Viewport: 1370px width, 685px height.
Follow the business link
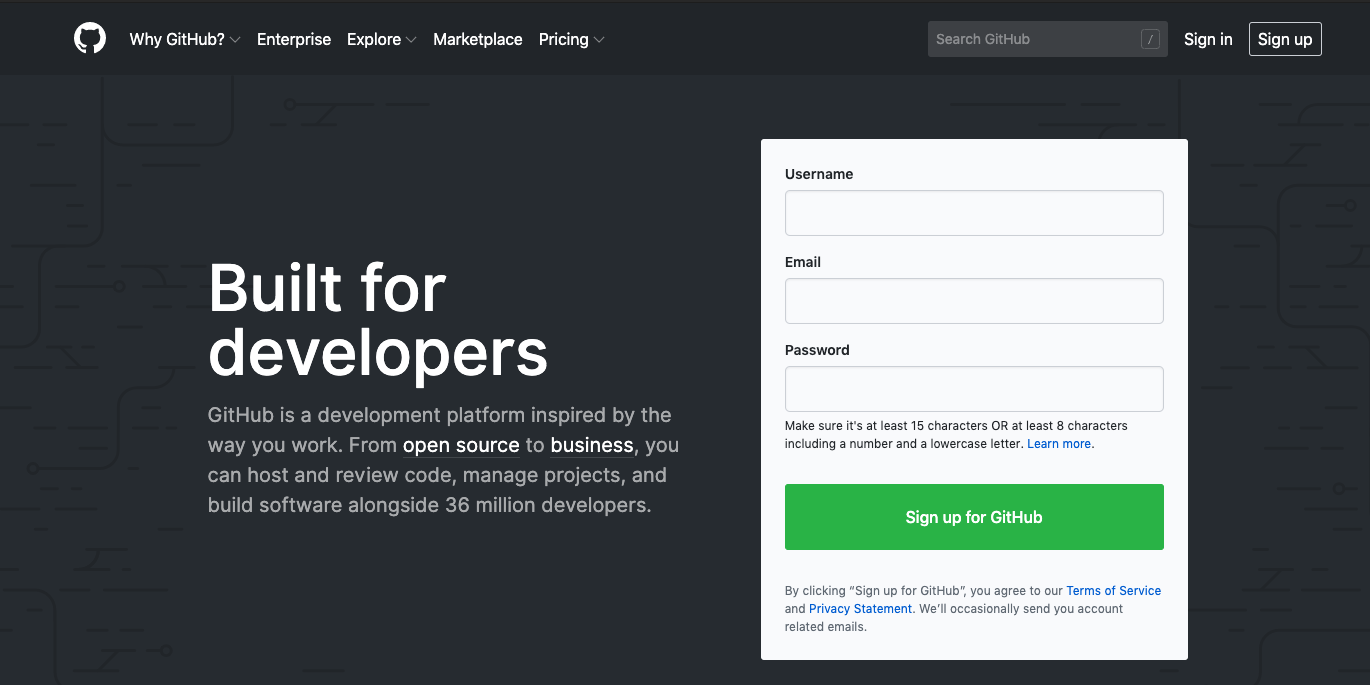[592, 445]
